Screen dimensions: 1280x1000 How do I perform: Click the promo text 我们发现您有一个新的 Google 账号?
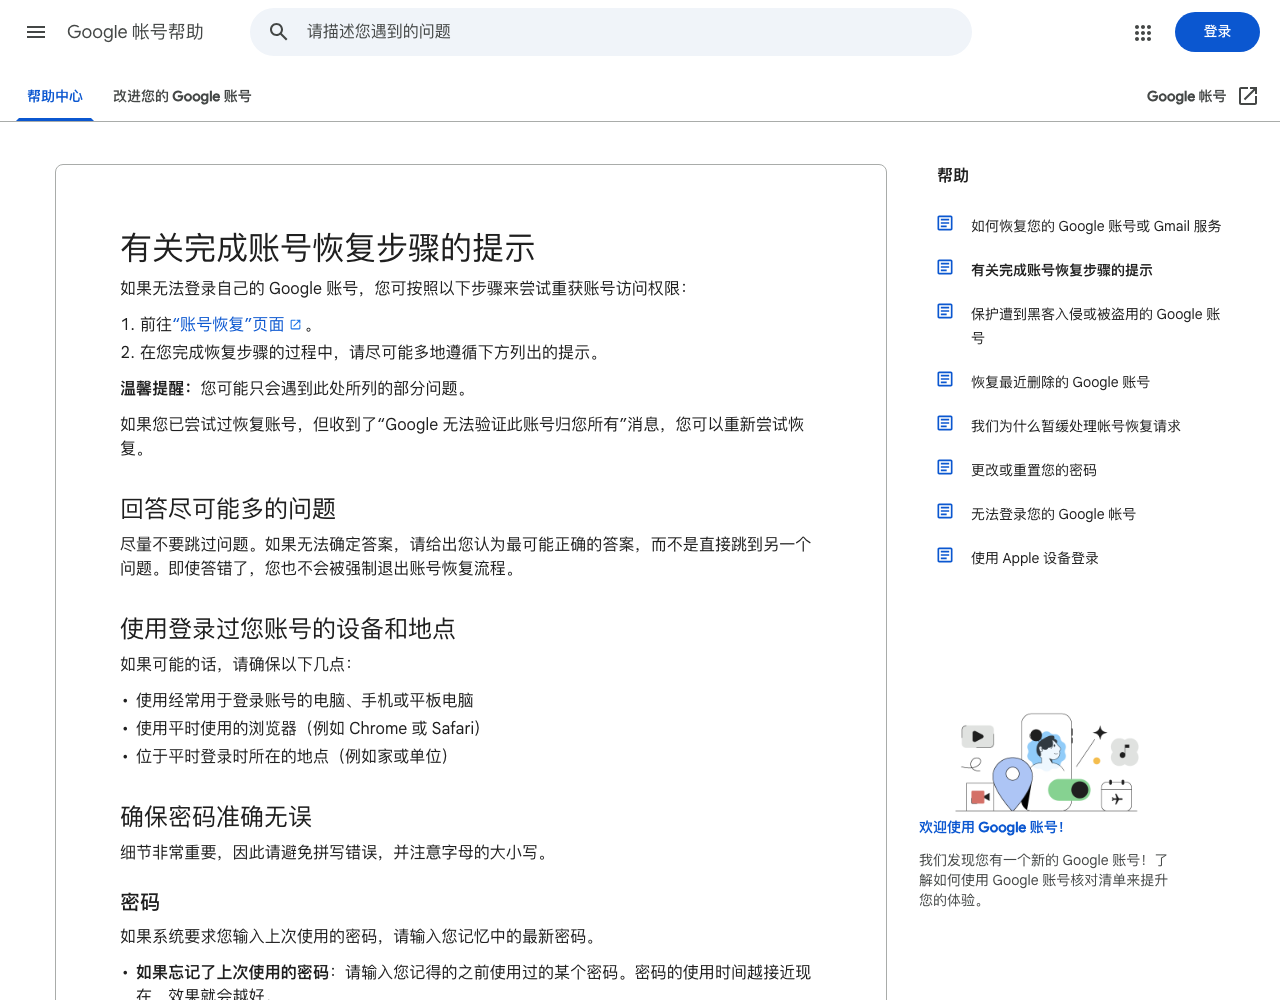1043,880
